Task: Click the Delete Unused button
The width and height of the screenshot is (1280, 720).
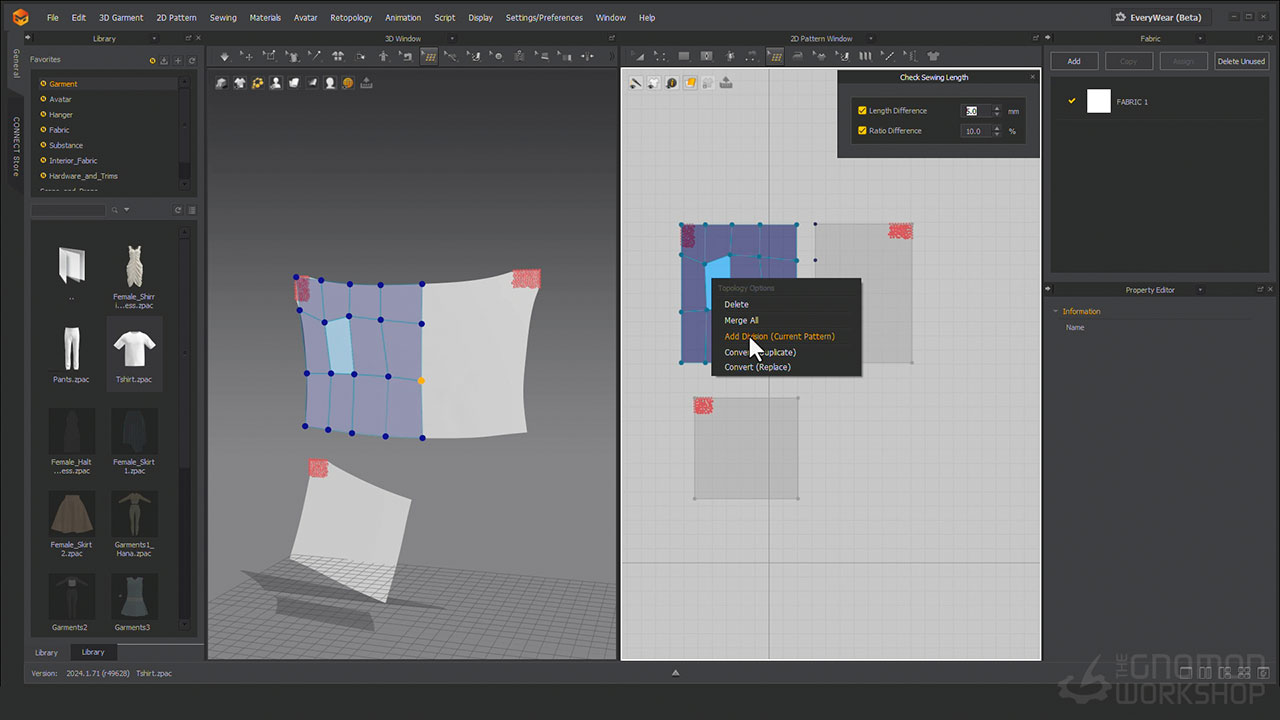Action: coord(1241,61)
